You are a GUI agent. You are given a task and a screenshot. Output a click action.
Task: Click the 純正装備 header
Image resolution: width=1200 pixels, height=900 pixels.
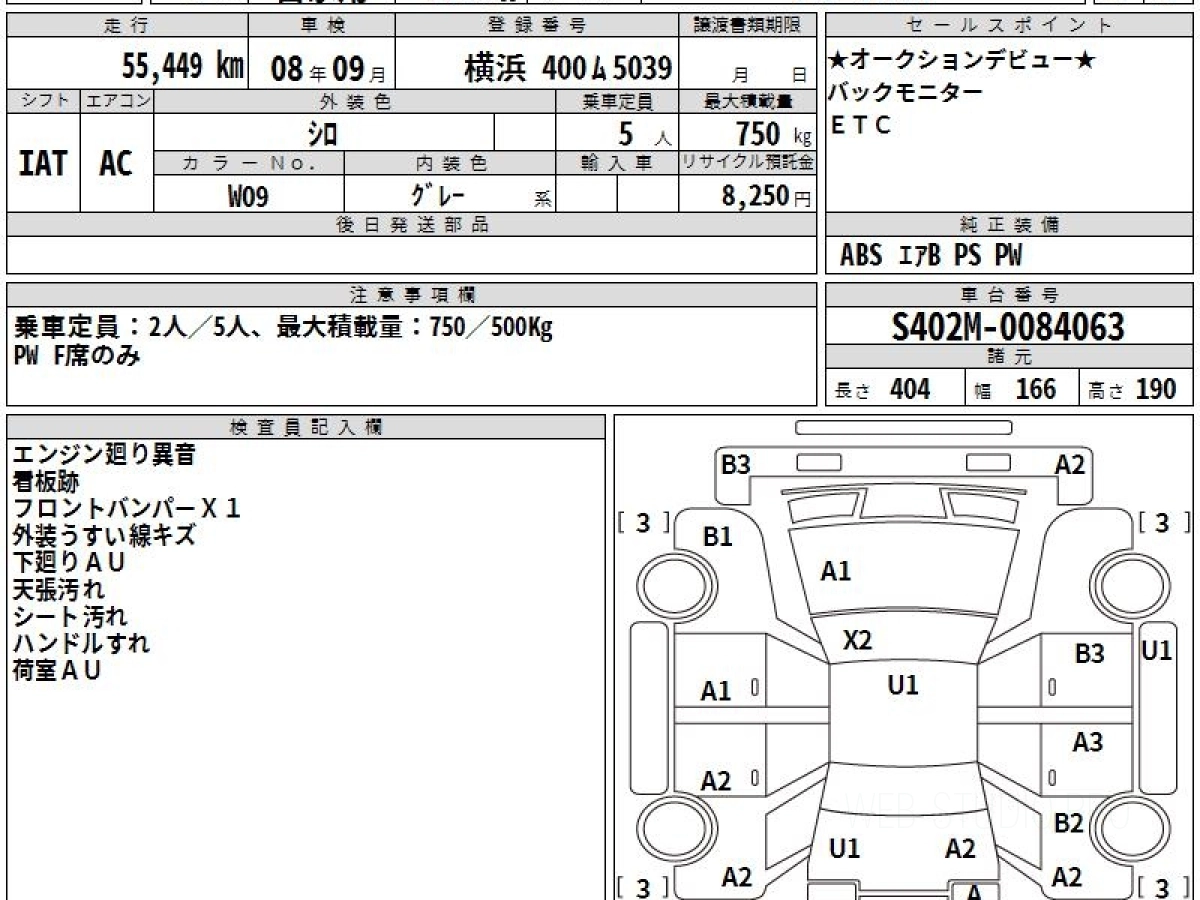[x=1009, y=225]
